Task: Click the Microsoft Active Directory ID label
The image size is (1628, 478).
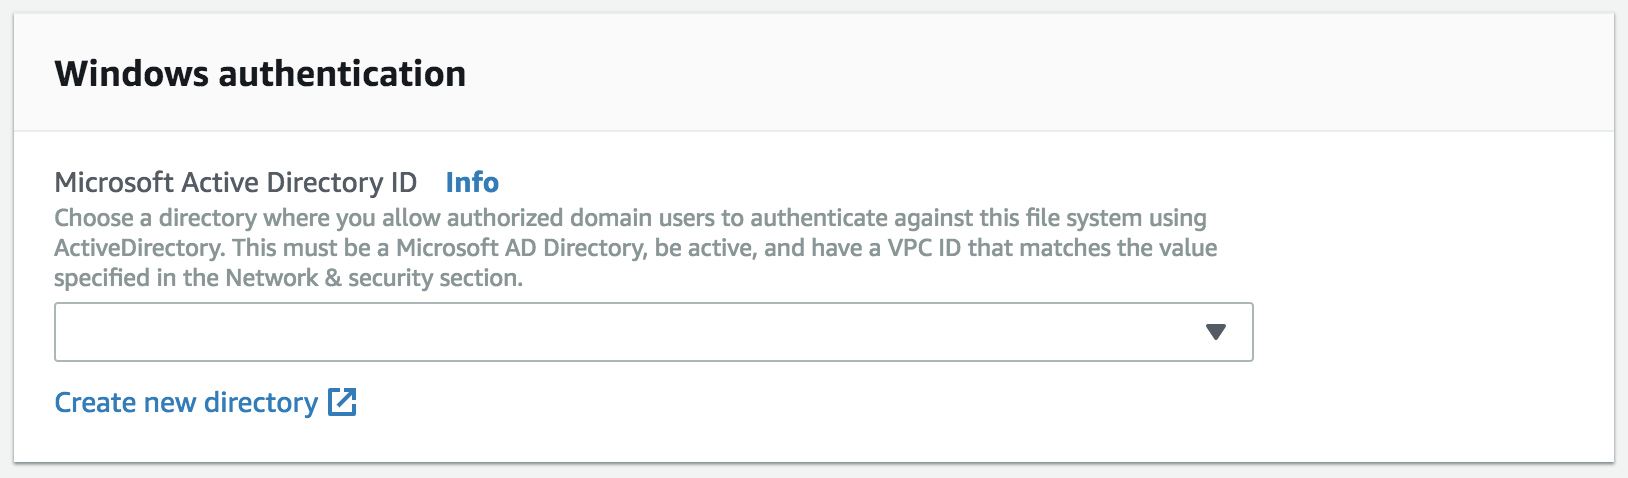Action: point(235,182)
